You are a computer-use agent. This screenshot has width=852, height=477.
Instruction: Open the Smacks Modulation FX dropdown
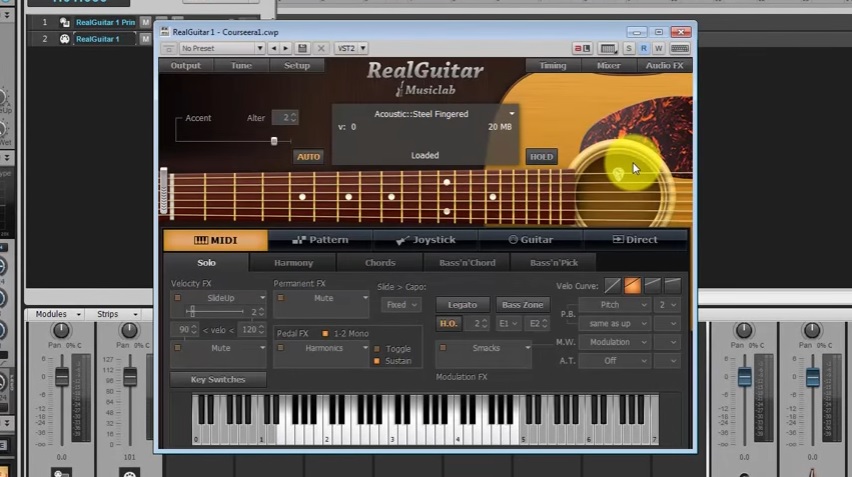527,348
